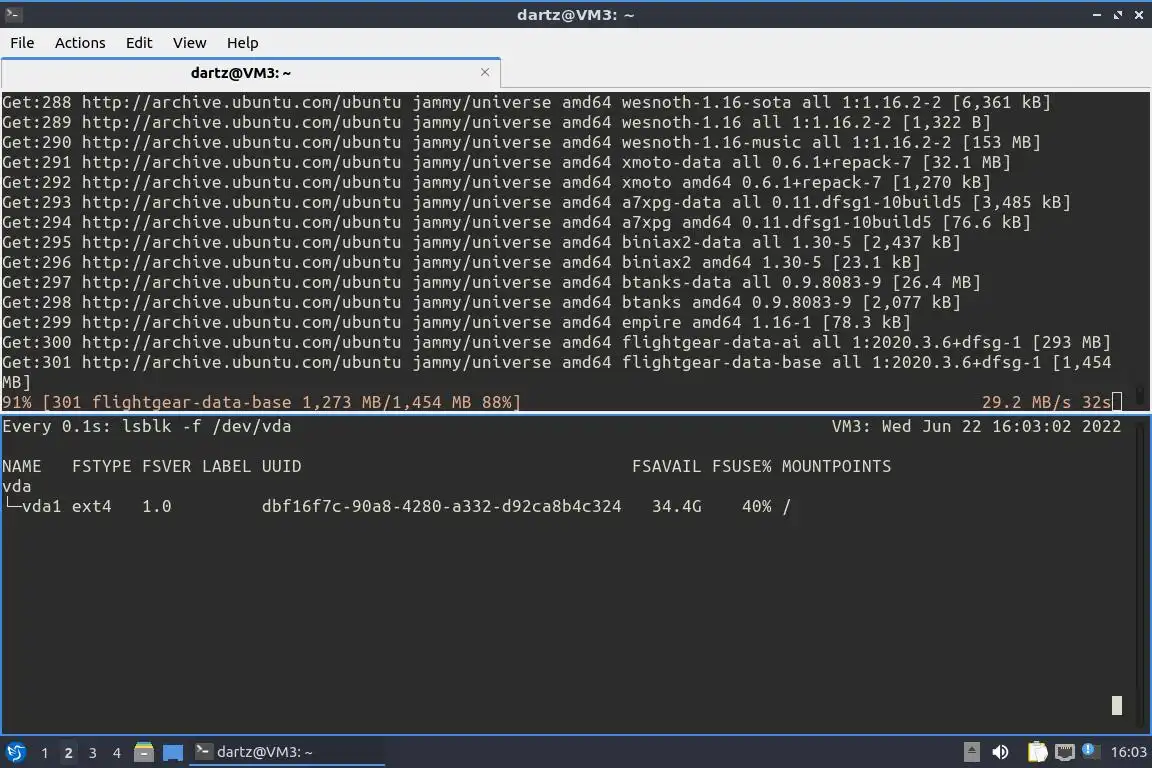Focus dartz@VM3 window in taskbar
The image size is (1152, 768).
pyautogui.click(x=287, y=752)
